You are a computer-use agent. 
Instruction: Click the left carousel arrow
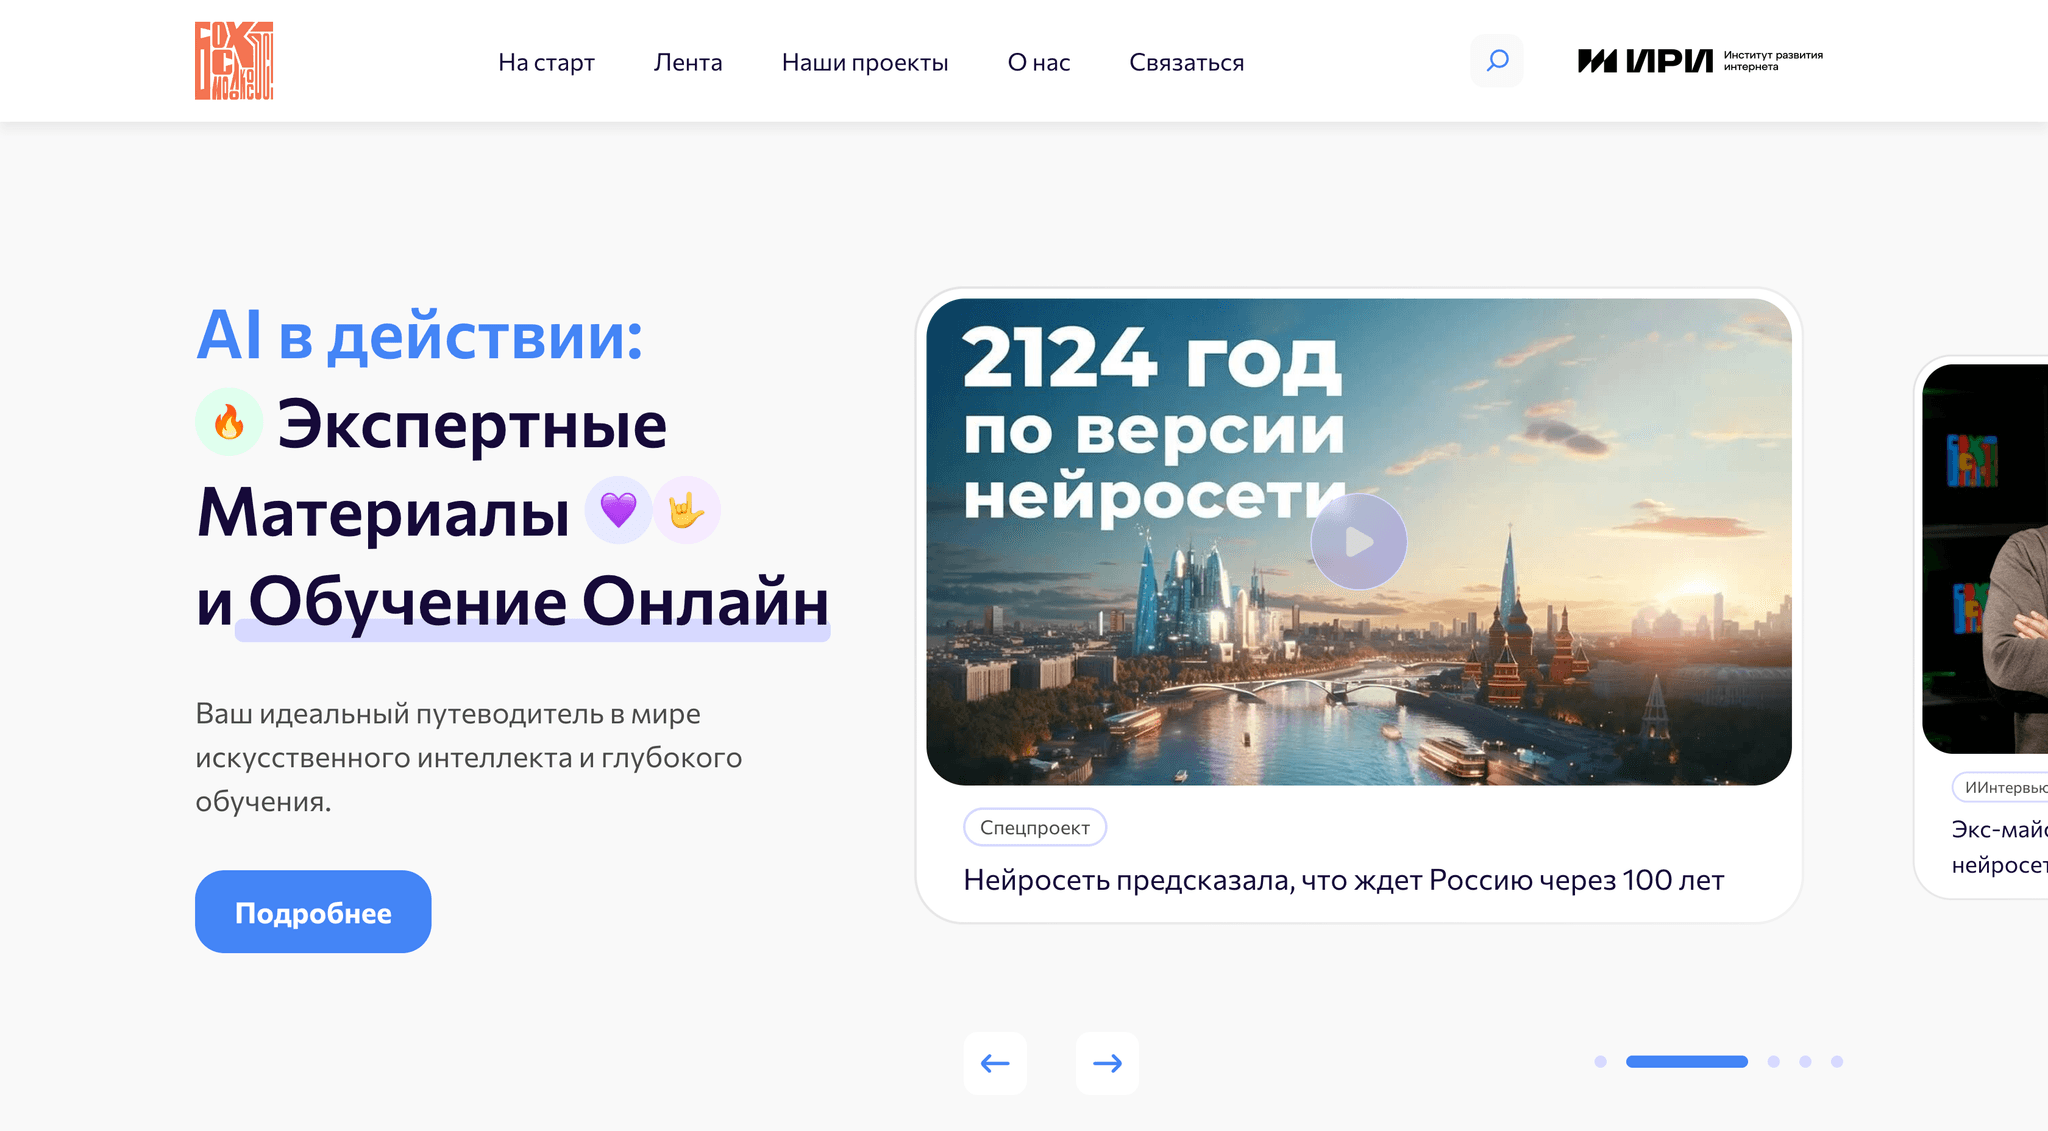[994, 1063]
